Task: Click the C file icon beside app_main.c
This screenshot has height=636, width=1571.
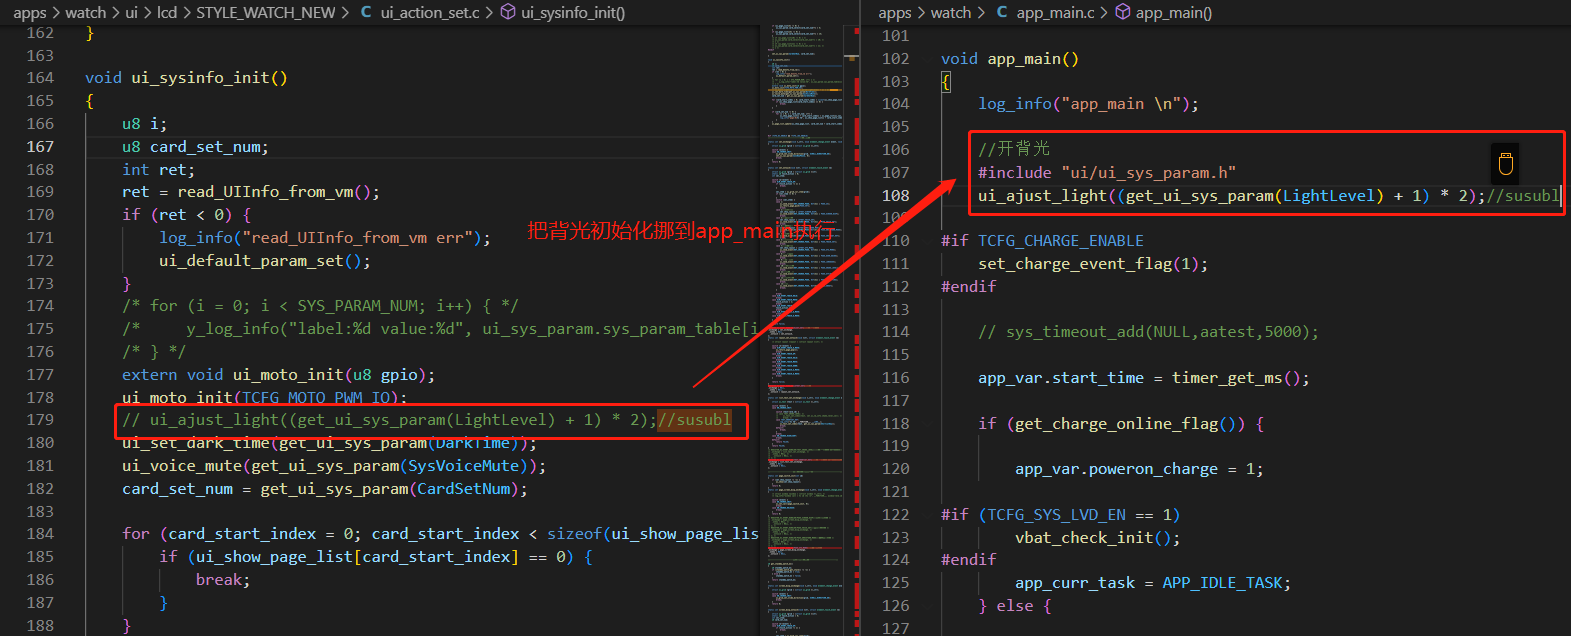Action: click(1002, 12)
